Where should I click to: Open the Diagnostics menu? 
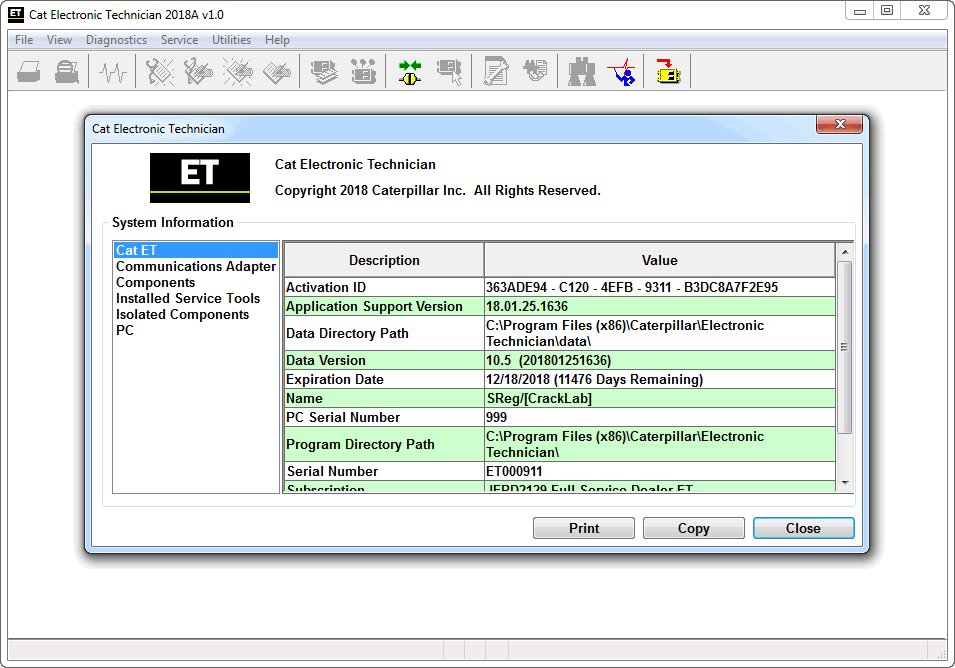point(116,40)
